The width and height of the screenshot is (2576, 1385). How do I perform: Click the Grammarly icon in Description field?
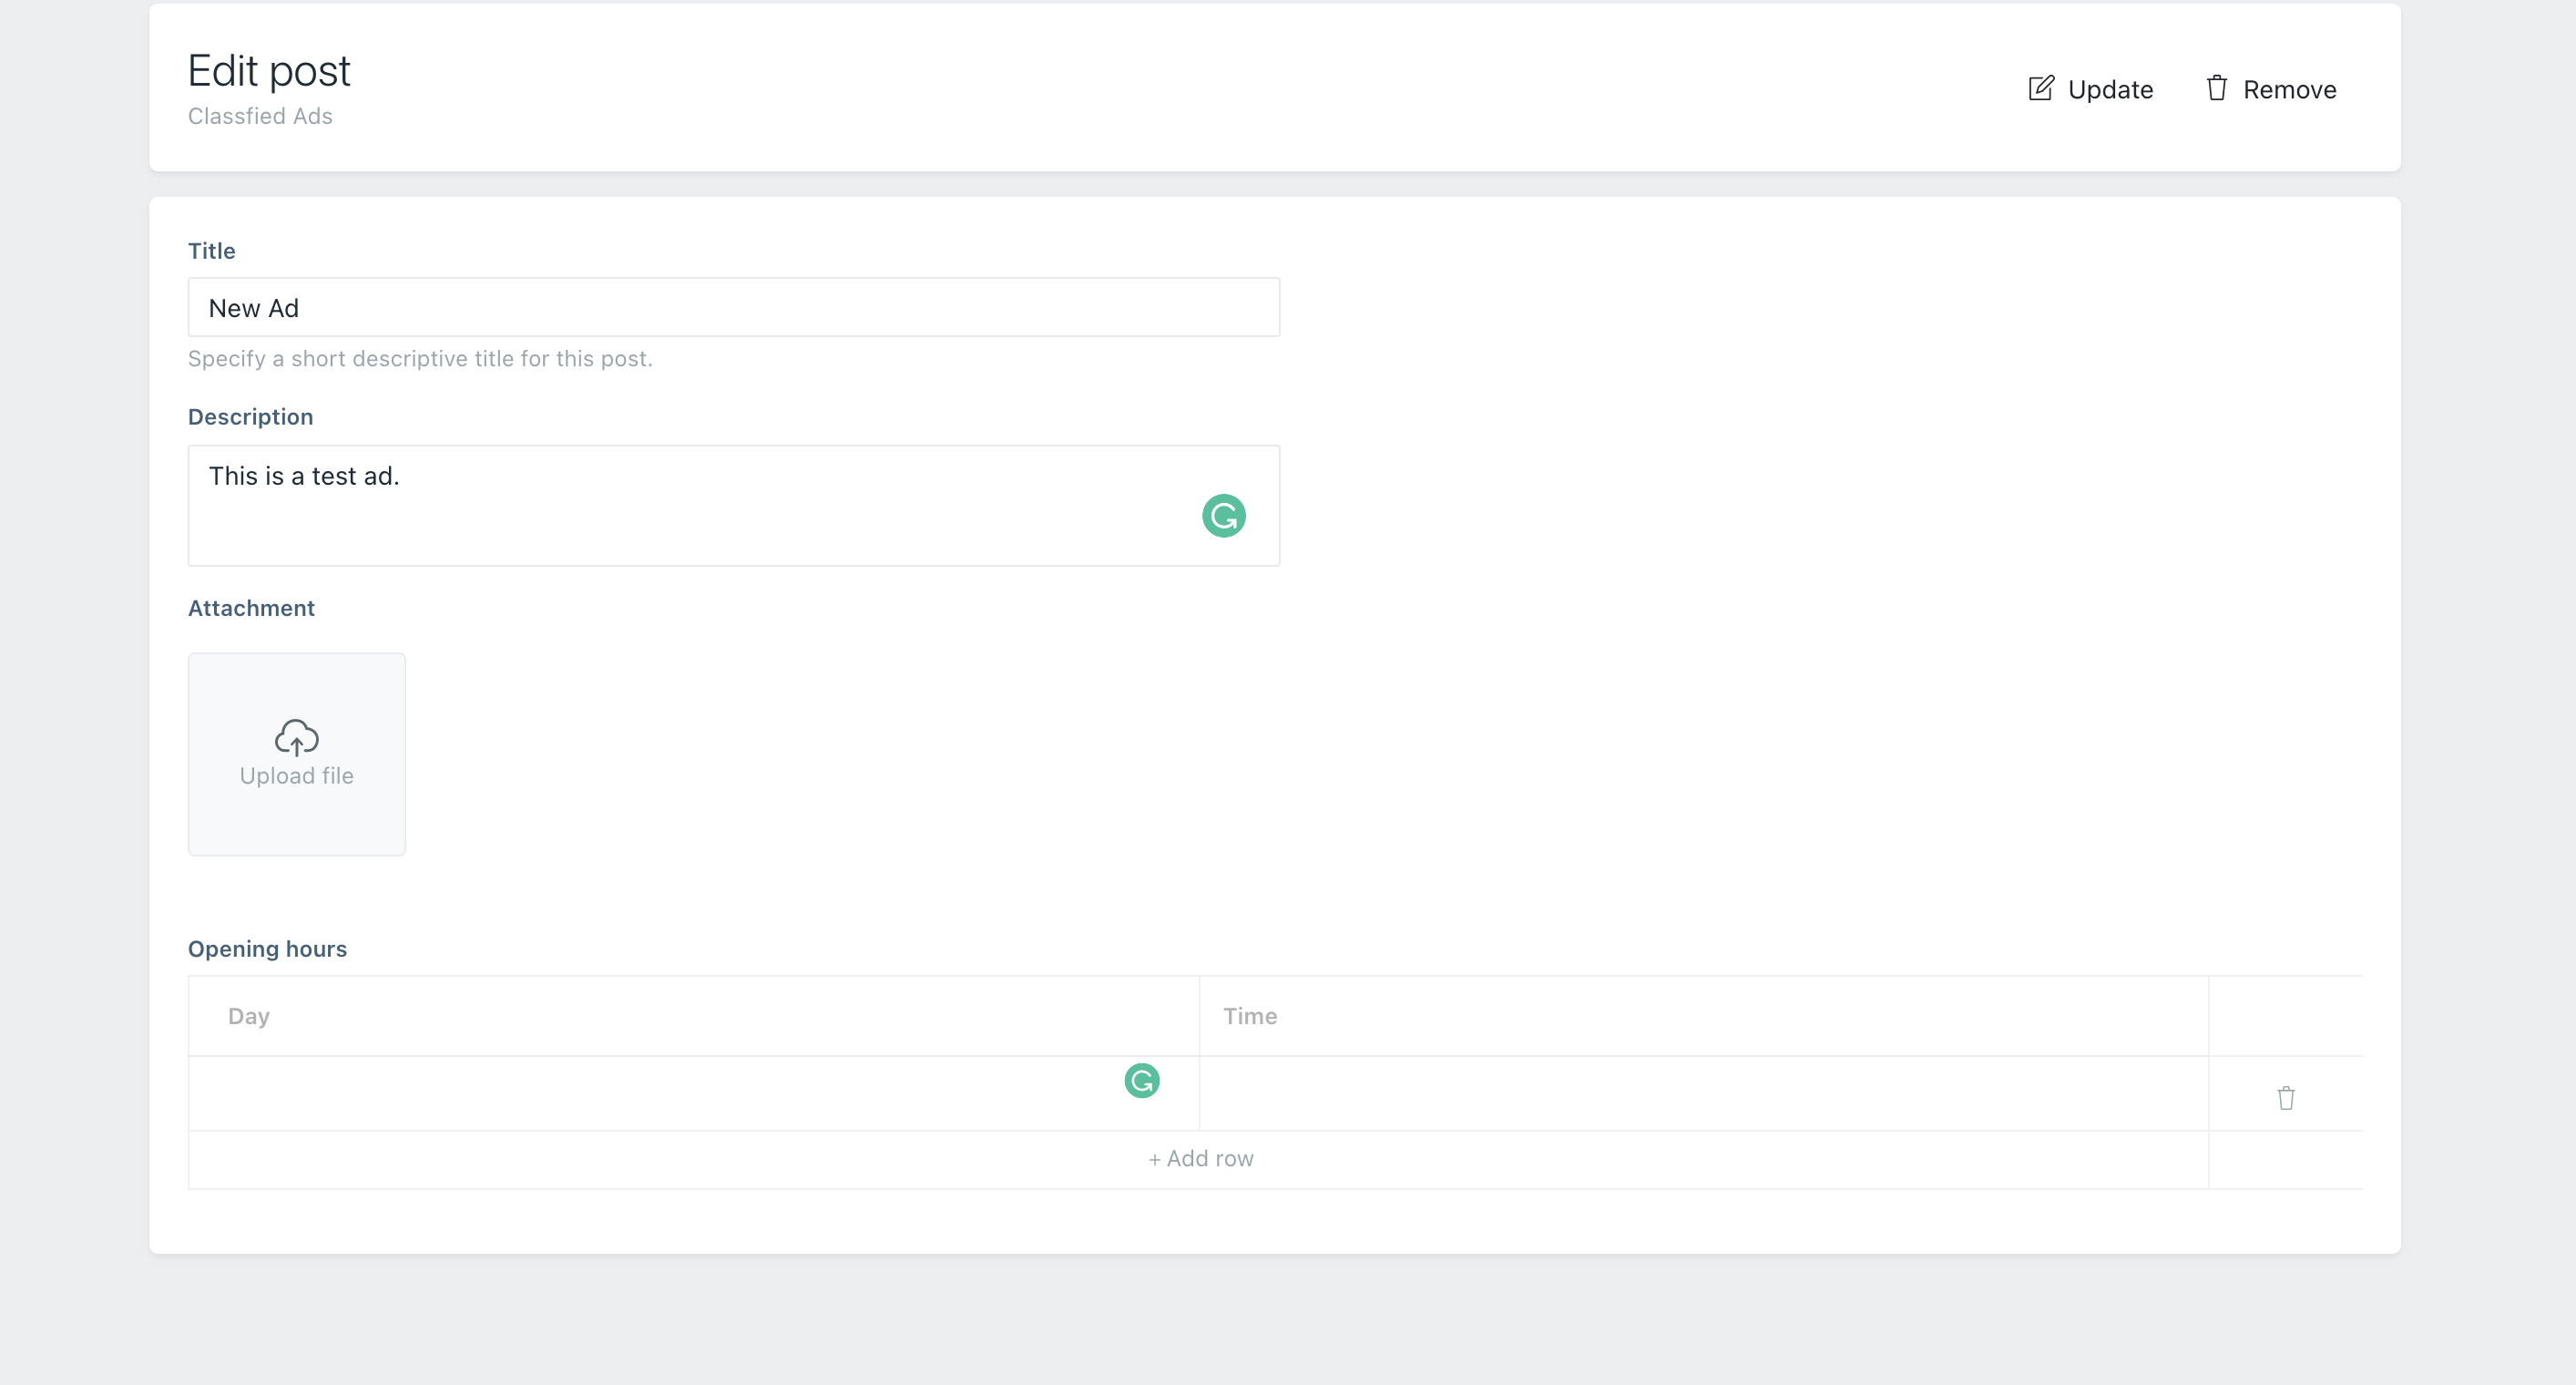point(1223,516)
